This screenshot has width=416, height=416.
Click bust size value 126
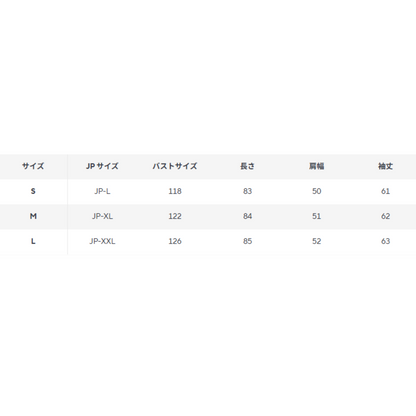[175, 241]
